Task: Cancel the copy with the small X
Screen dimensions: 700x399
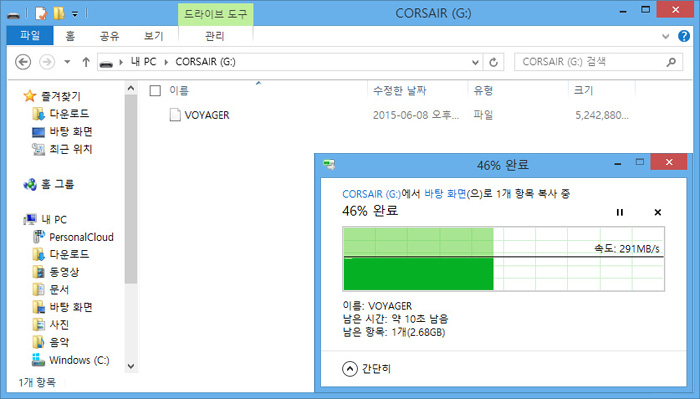Action: 658,212
